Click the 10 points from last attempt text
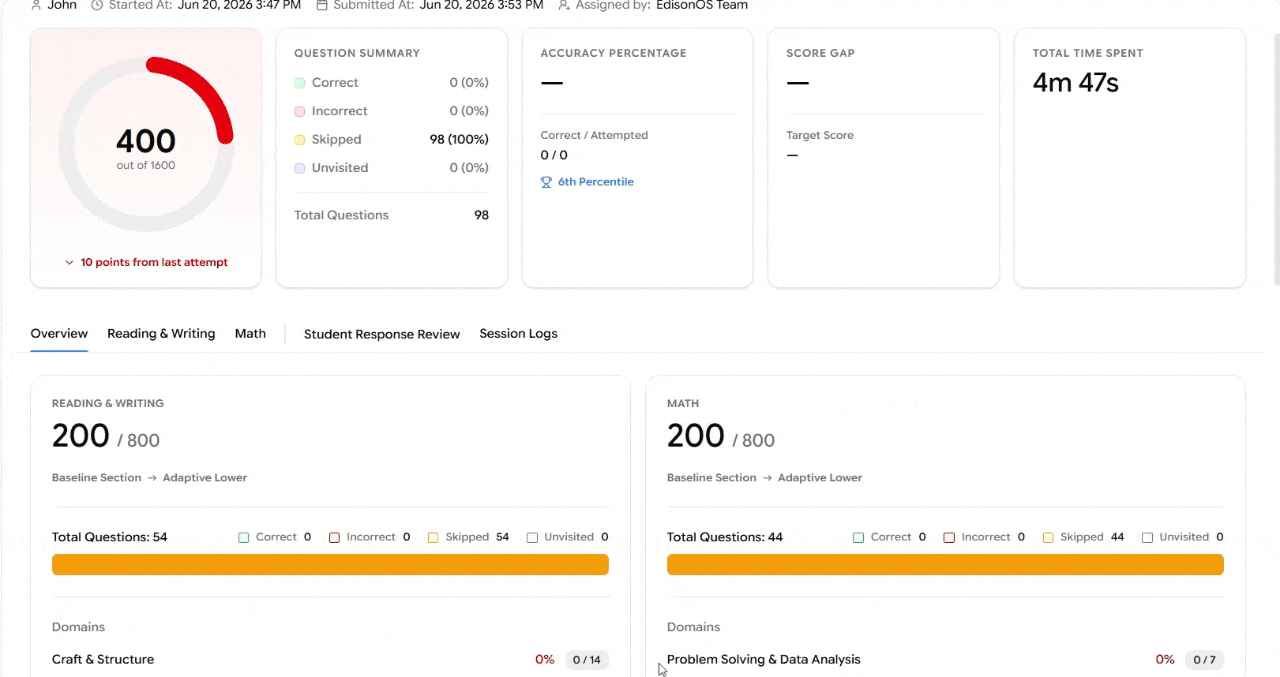The width and height of the screenshot is (1280, 677). pyautogui.click(x=154, y=262)
